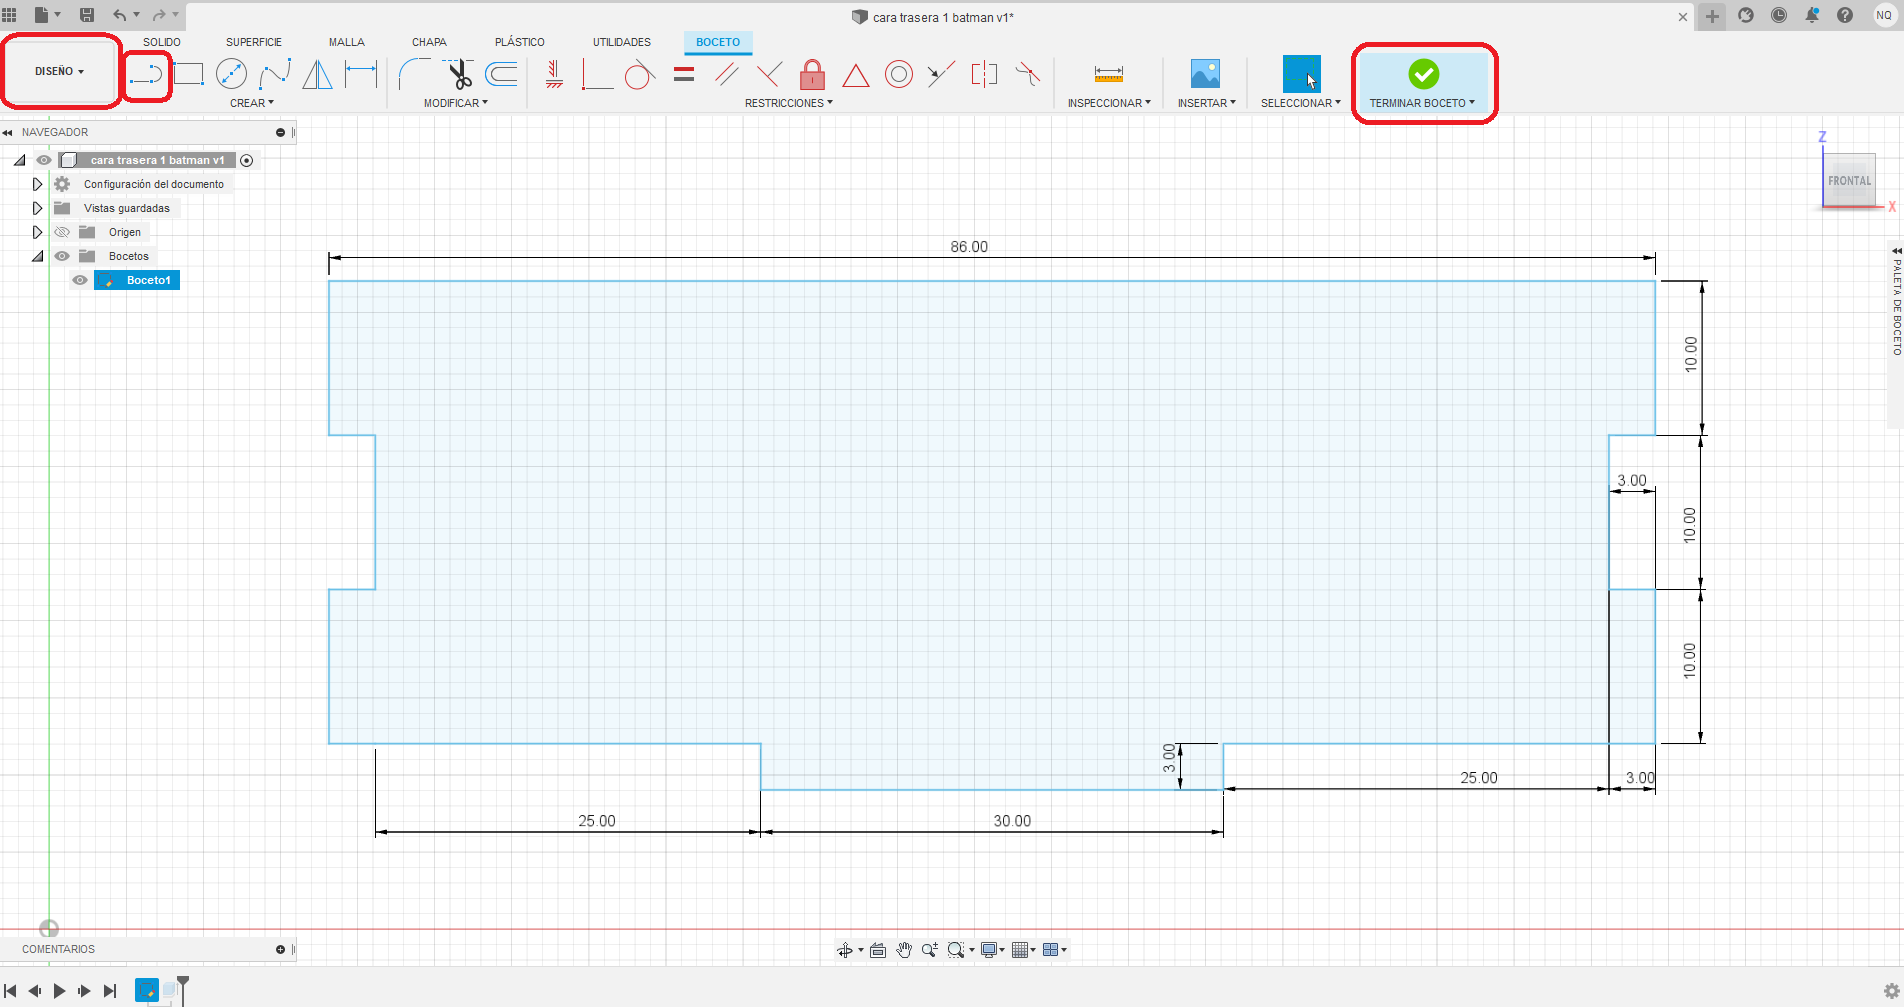This screenshot has width=1904, height=1007.
Task: Open the Measure inspect tool
Action: (1109, 74)
